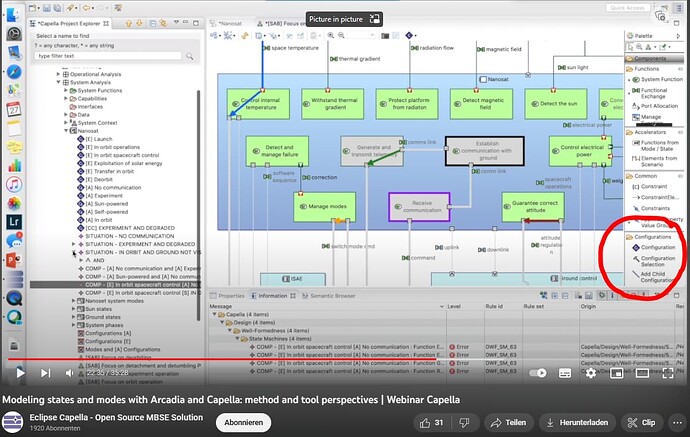Open Eclipse Capella channel name link
Screen dimensions: 690x437
point(116,418)
